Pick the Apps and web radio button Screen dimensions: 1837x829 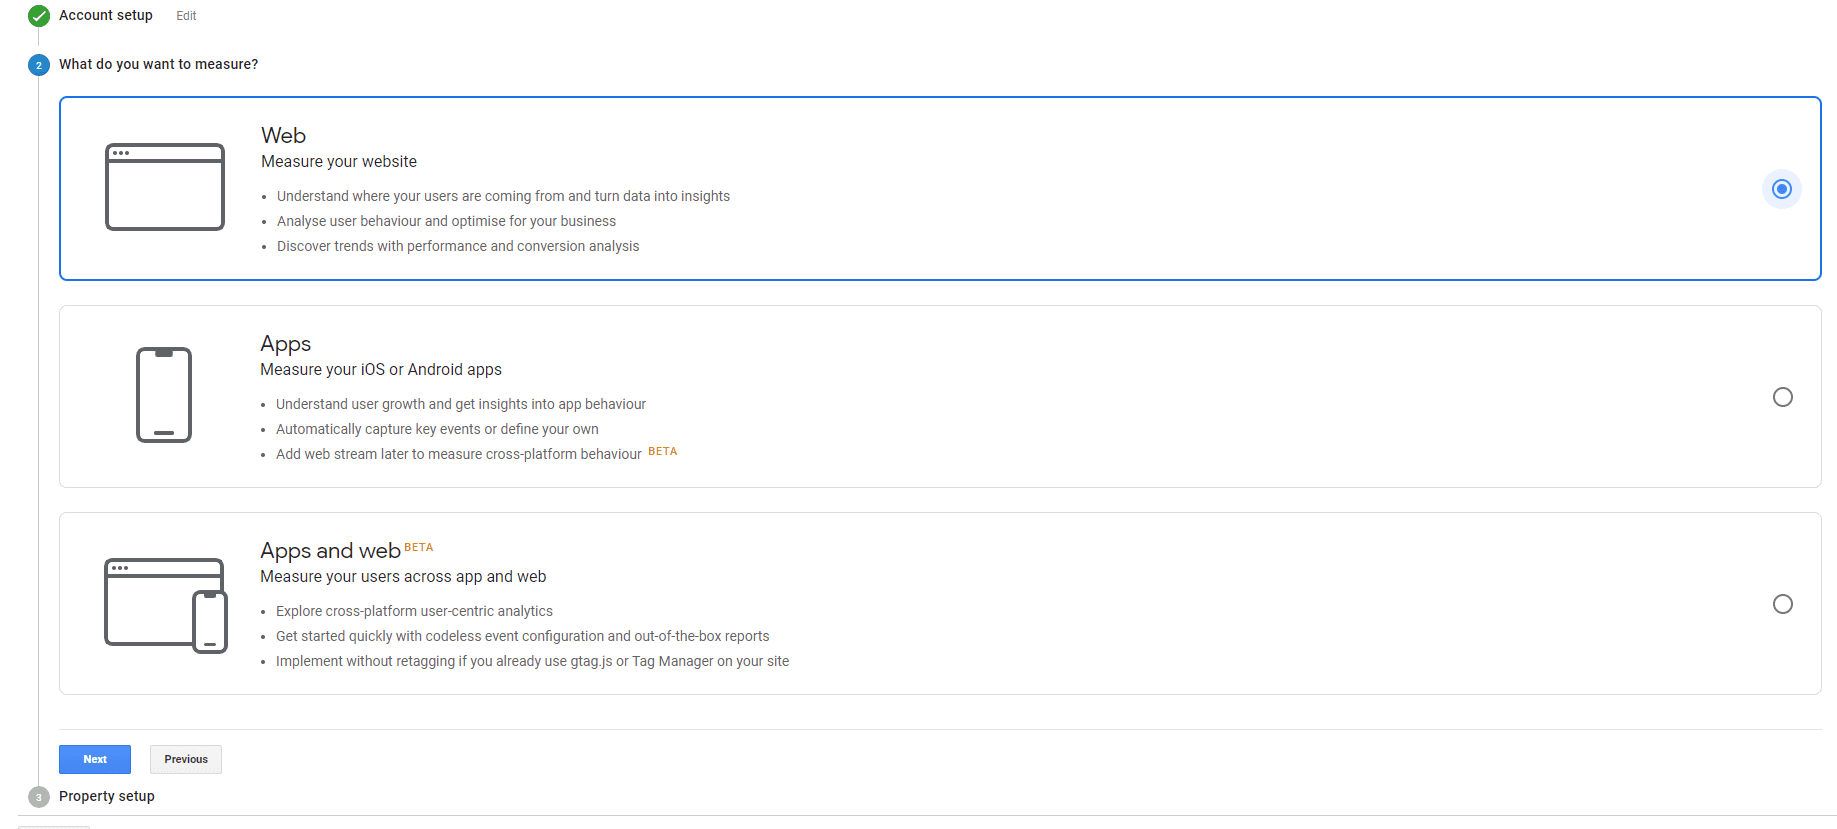click(1782, 604)
